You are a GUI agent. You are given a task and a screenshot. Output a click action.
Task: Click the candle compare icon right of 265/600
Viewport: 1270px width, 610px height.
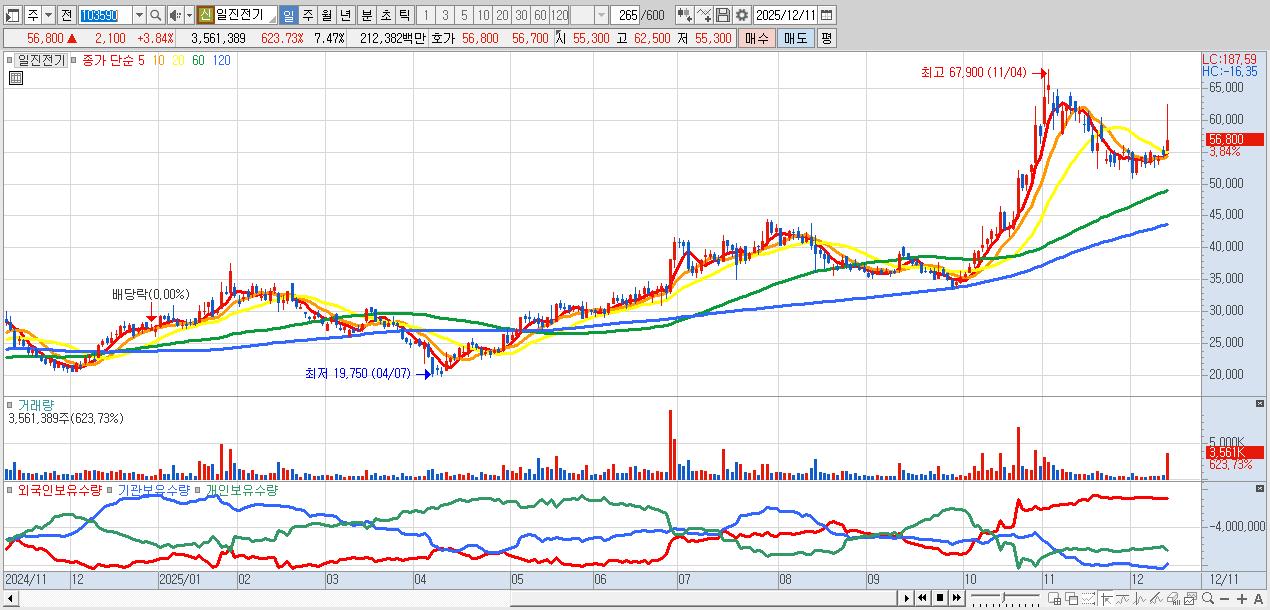pos(685,15)
